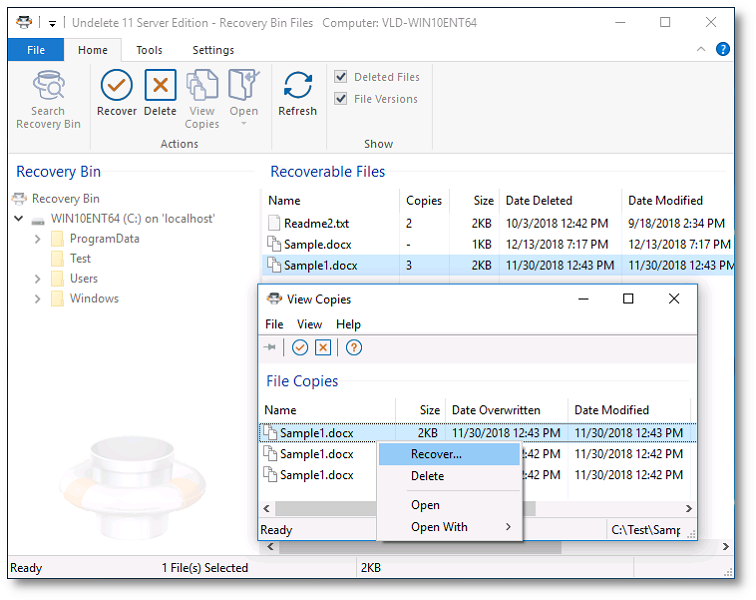The image size is (756, 600).
Task: Select the ProgramData folder in tree
Action: 104,239
